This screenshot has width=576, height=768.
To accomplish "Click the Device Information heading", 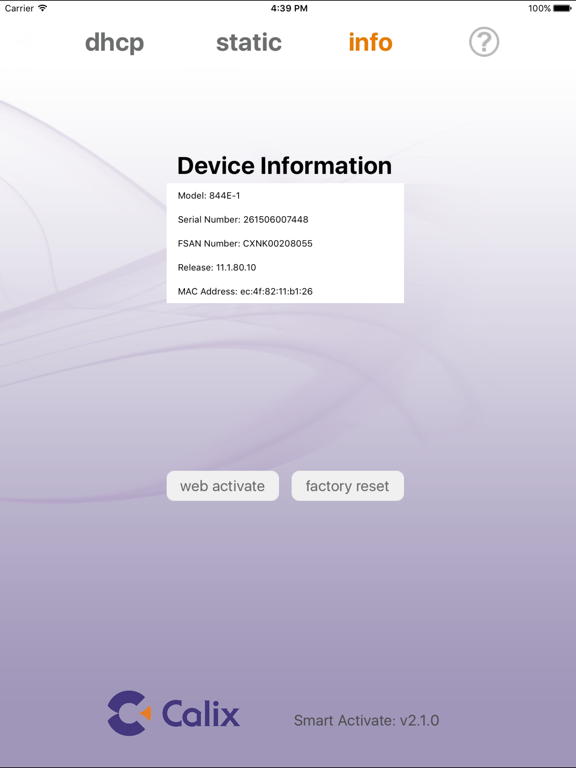I will (285, 166).
